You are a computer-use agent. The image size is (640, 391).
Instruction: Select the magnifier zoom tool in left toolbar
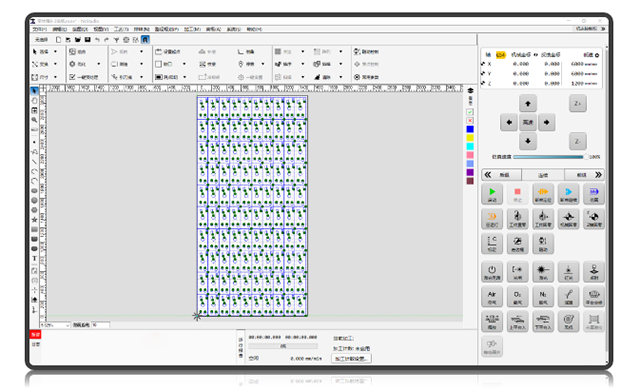[34, 120]
